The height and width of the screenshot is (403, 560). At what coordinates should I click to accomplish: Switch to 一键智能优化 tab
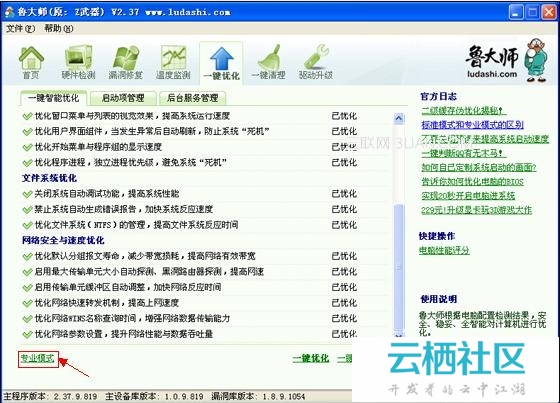pos(54,98)
